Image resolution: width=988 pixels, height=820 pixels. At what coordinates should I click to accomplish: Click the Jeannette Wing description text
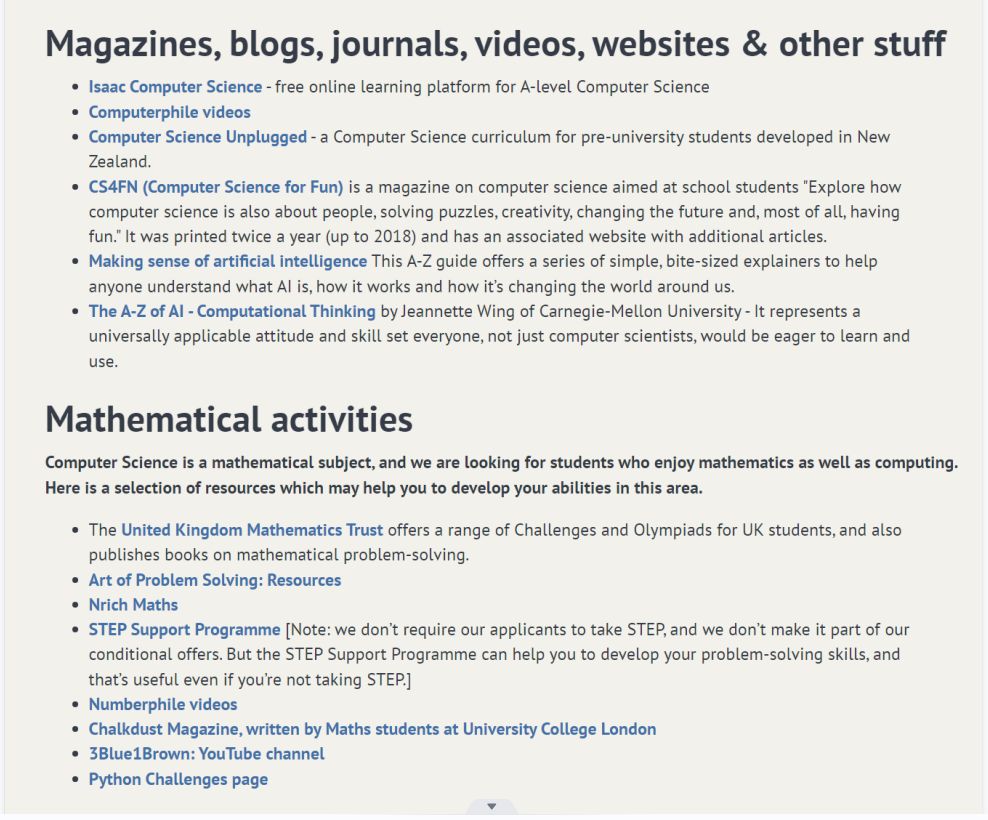tap(500, 336)
